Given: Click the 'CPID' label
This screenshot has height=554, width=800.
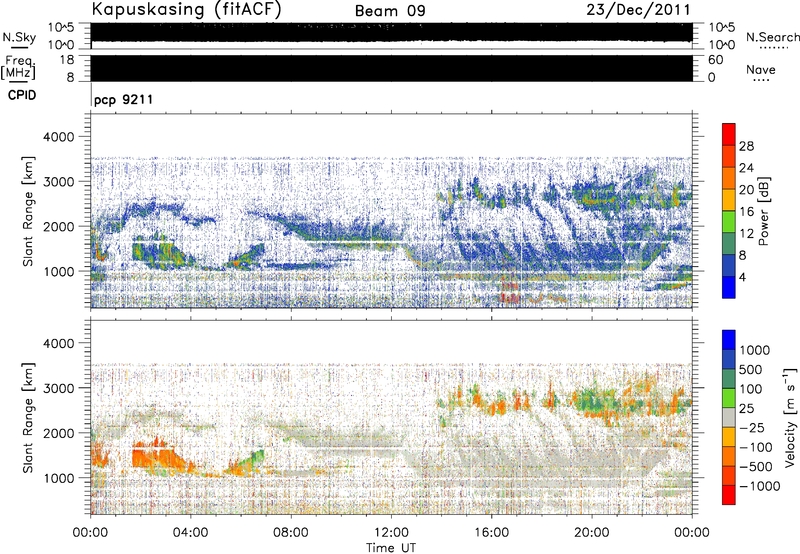Looking at the screenshot, I should coord(22,95).
